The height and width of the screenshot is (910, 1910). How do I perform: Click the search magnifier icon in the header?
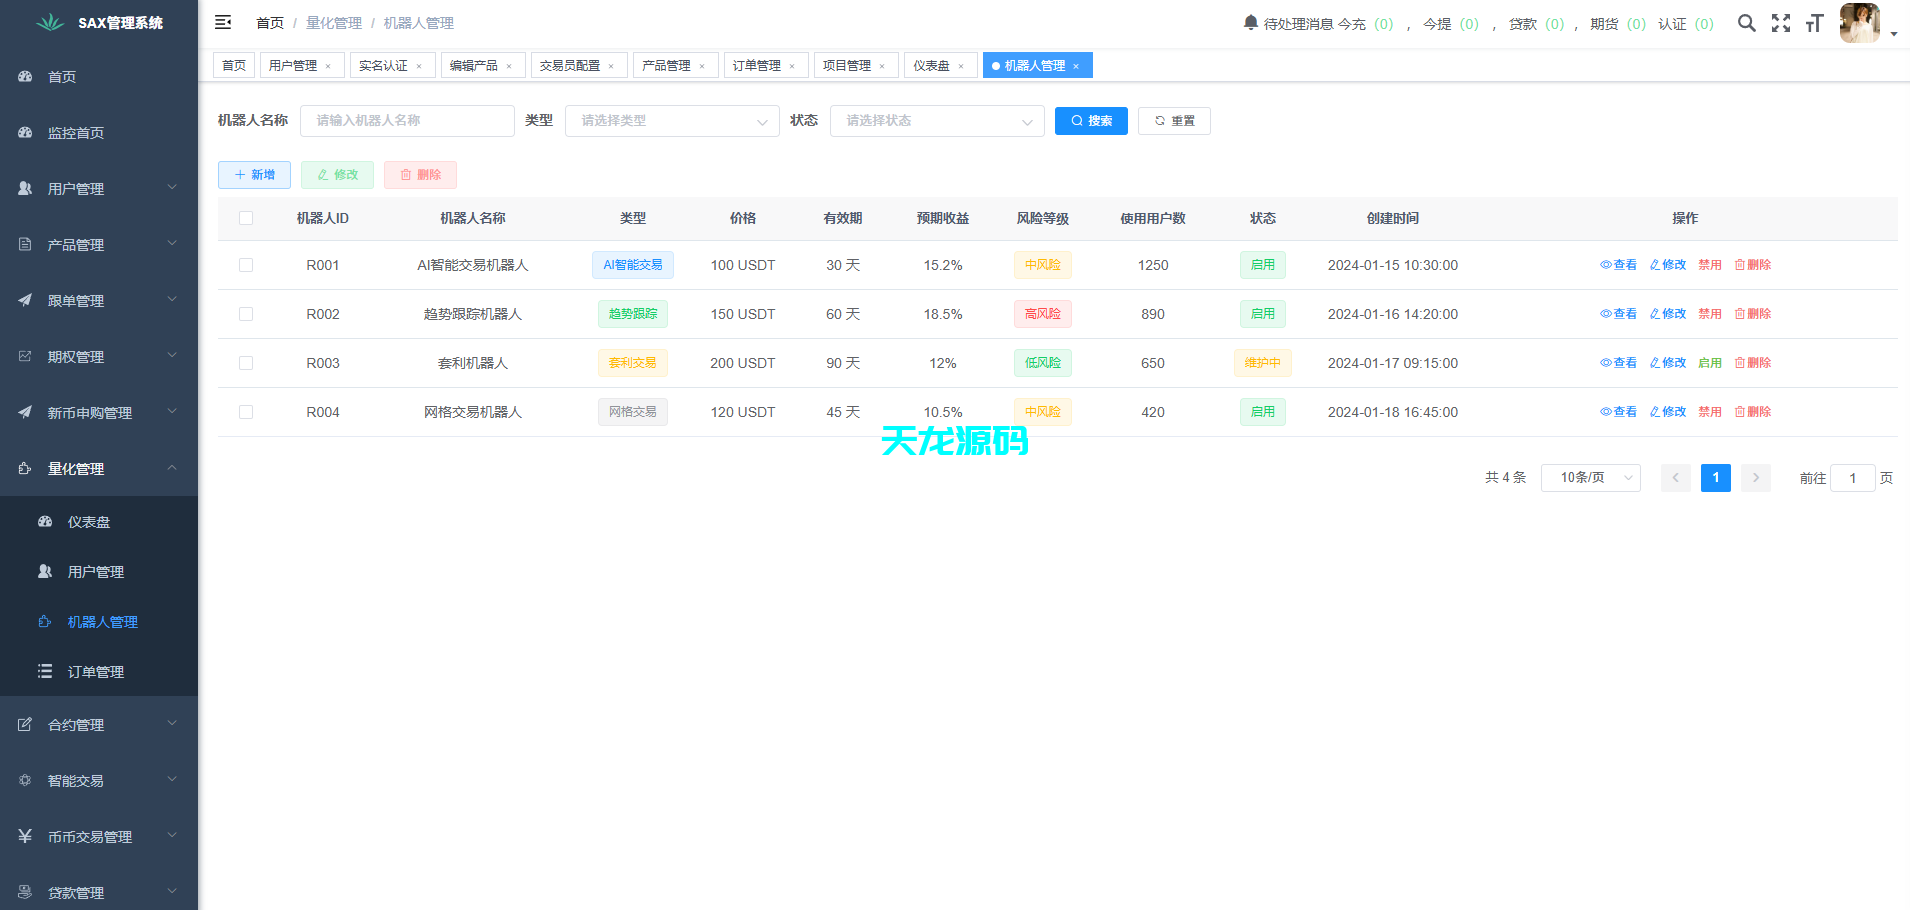coord(1747,22)
